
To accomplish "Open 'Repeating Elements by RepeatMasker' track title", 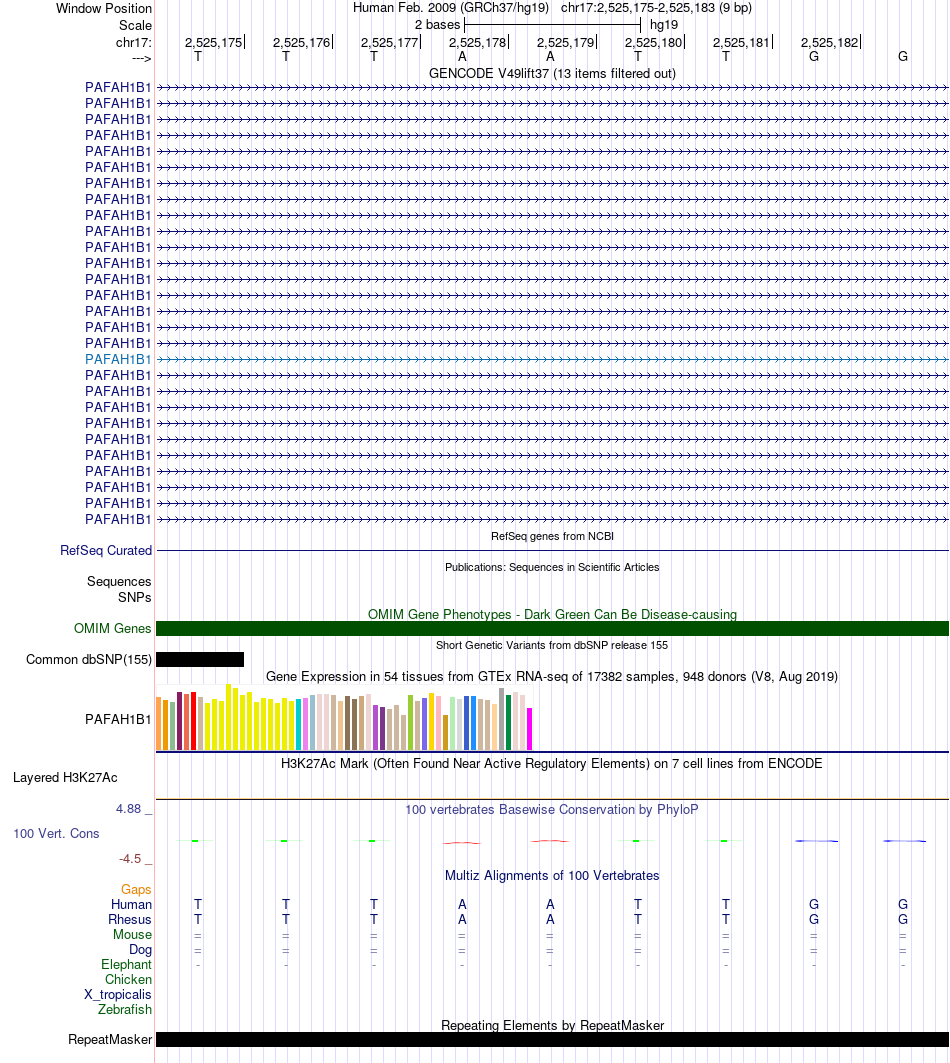I will tap(552, 1026).
